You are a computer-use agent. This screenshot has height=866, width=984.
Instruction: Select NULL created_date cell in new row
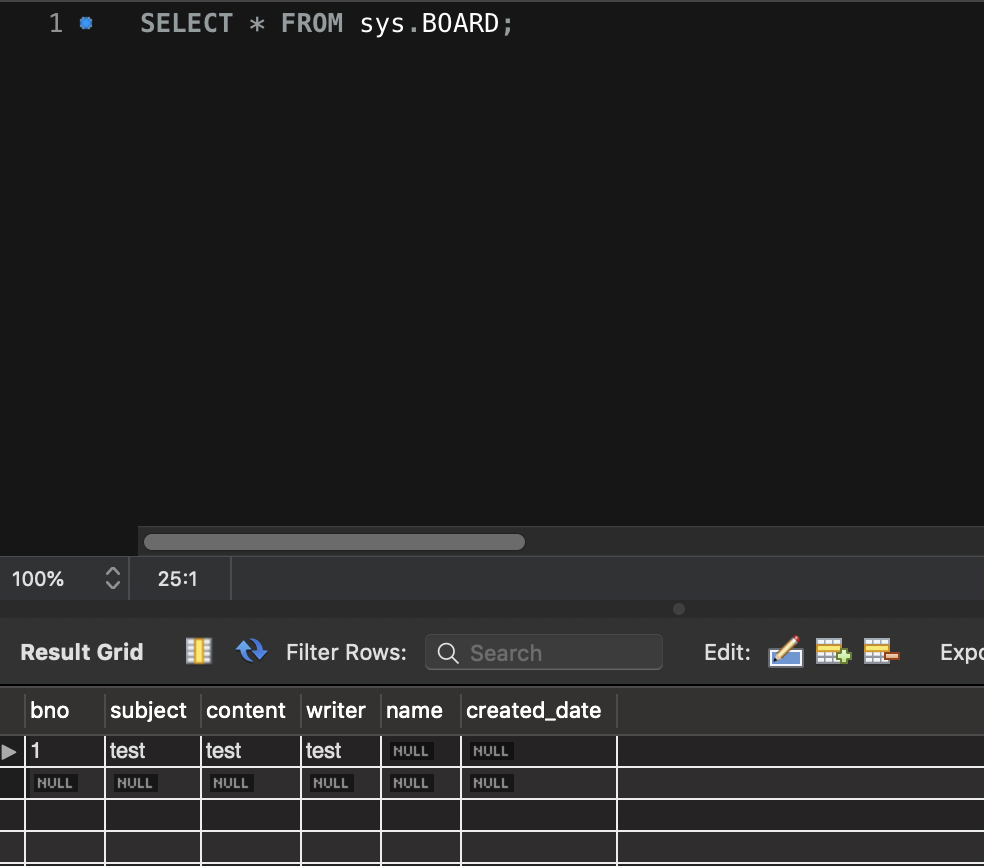point(539,783)
